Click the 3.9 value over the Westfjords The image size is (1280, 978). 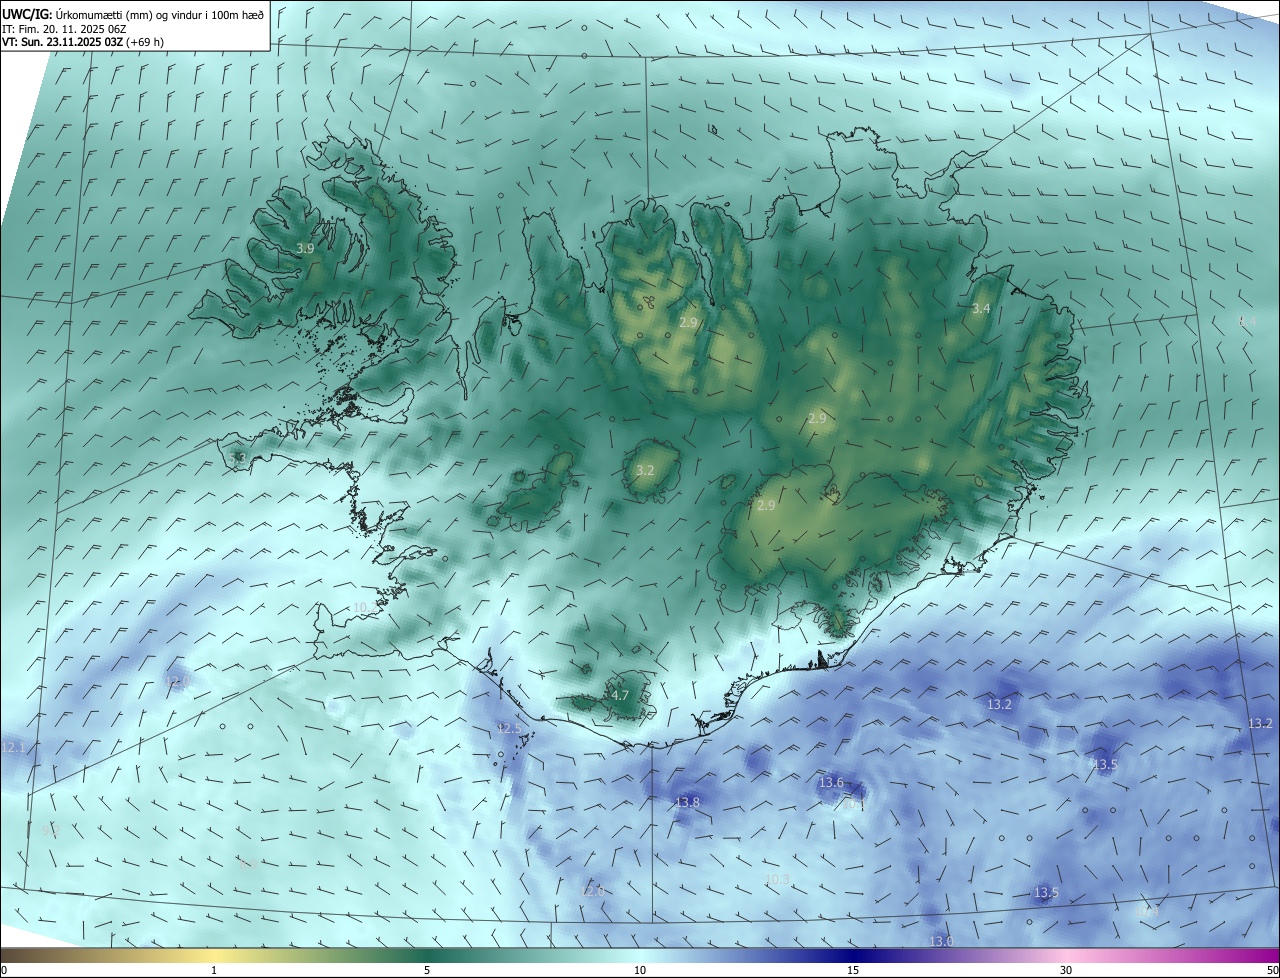306,248
